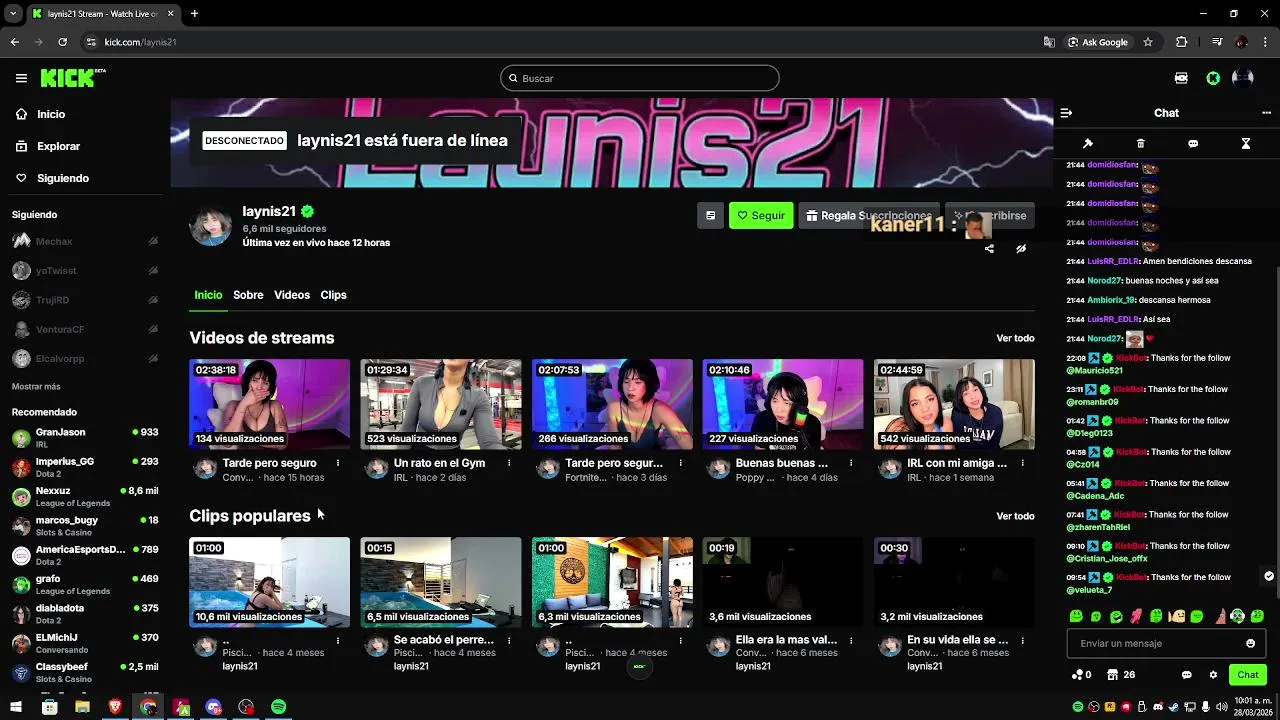Click Mostrar más in sidebar
1280x720 pixels.
click(36, 386)
